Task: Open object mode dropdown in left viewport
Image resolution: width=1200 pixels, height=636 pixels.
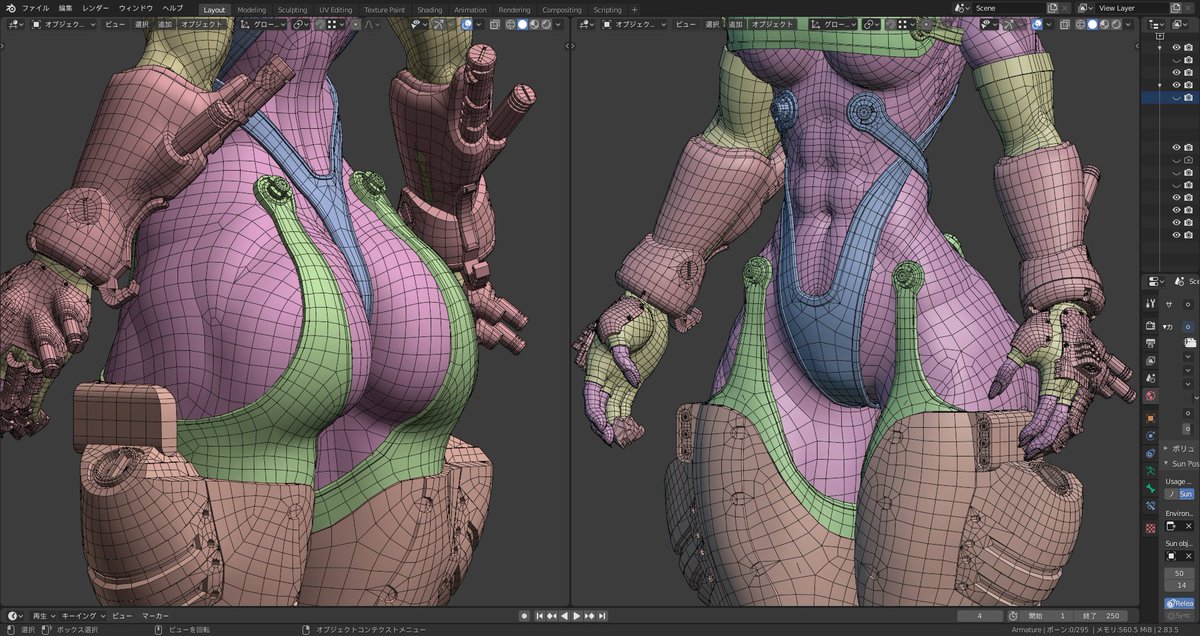Action: point(65,24)
